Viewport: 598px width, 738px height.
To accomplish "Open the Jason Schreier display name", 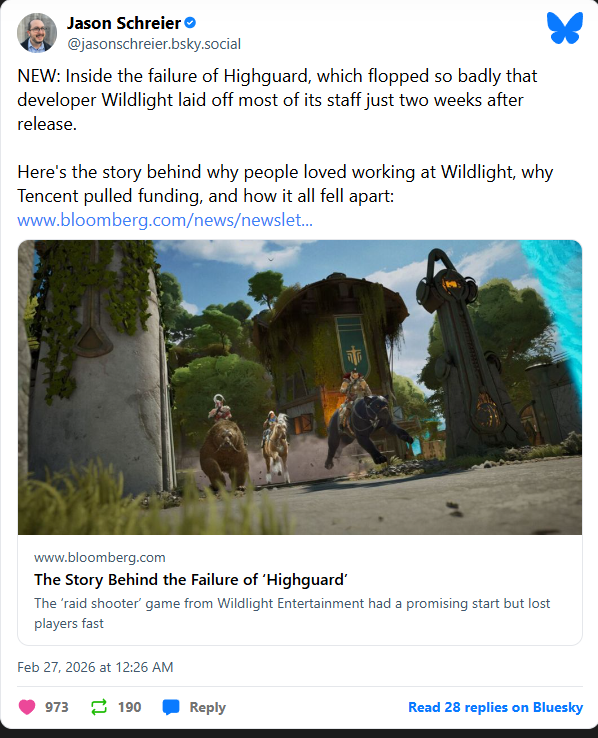I will click(124, 23).
